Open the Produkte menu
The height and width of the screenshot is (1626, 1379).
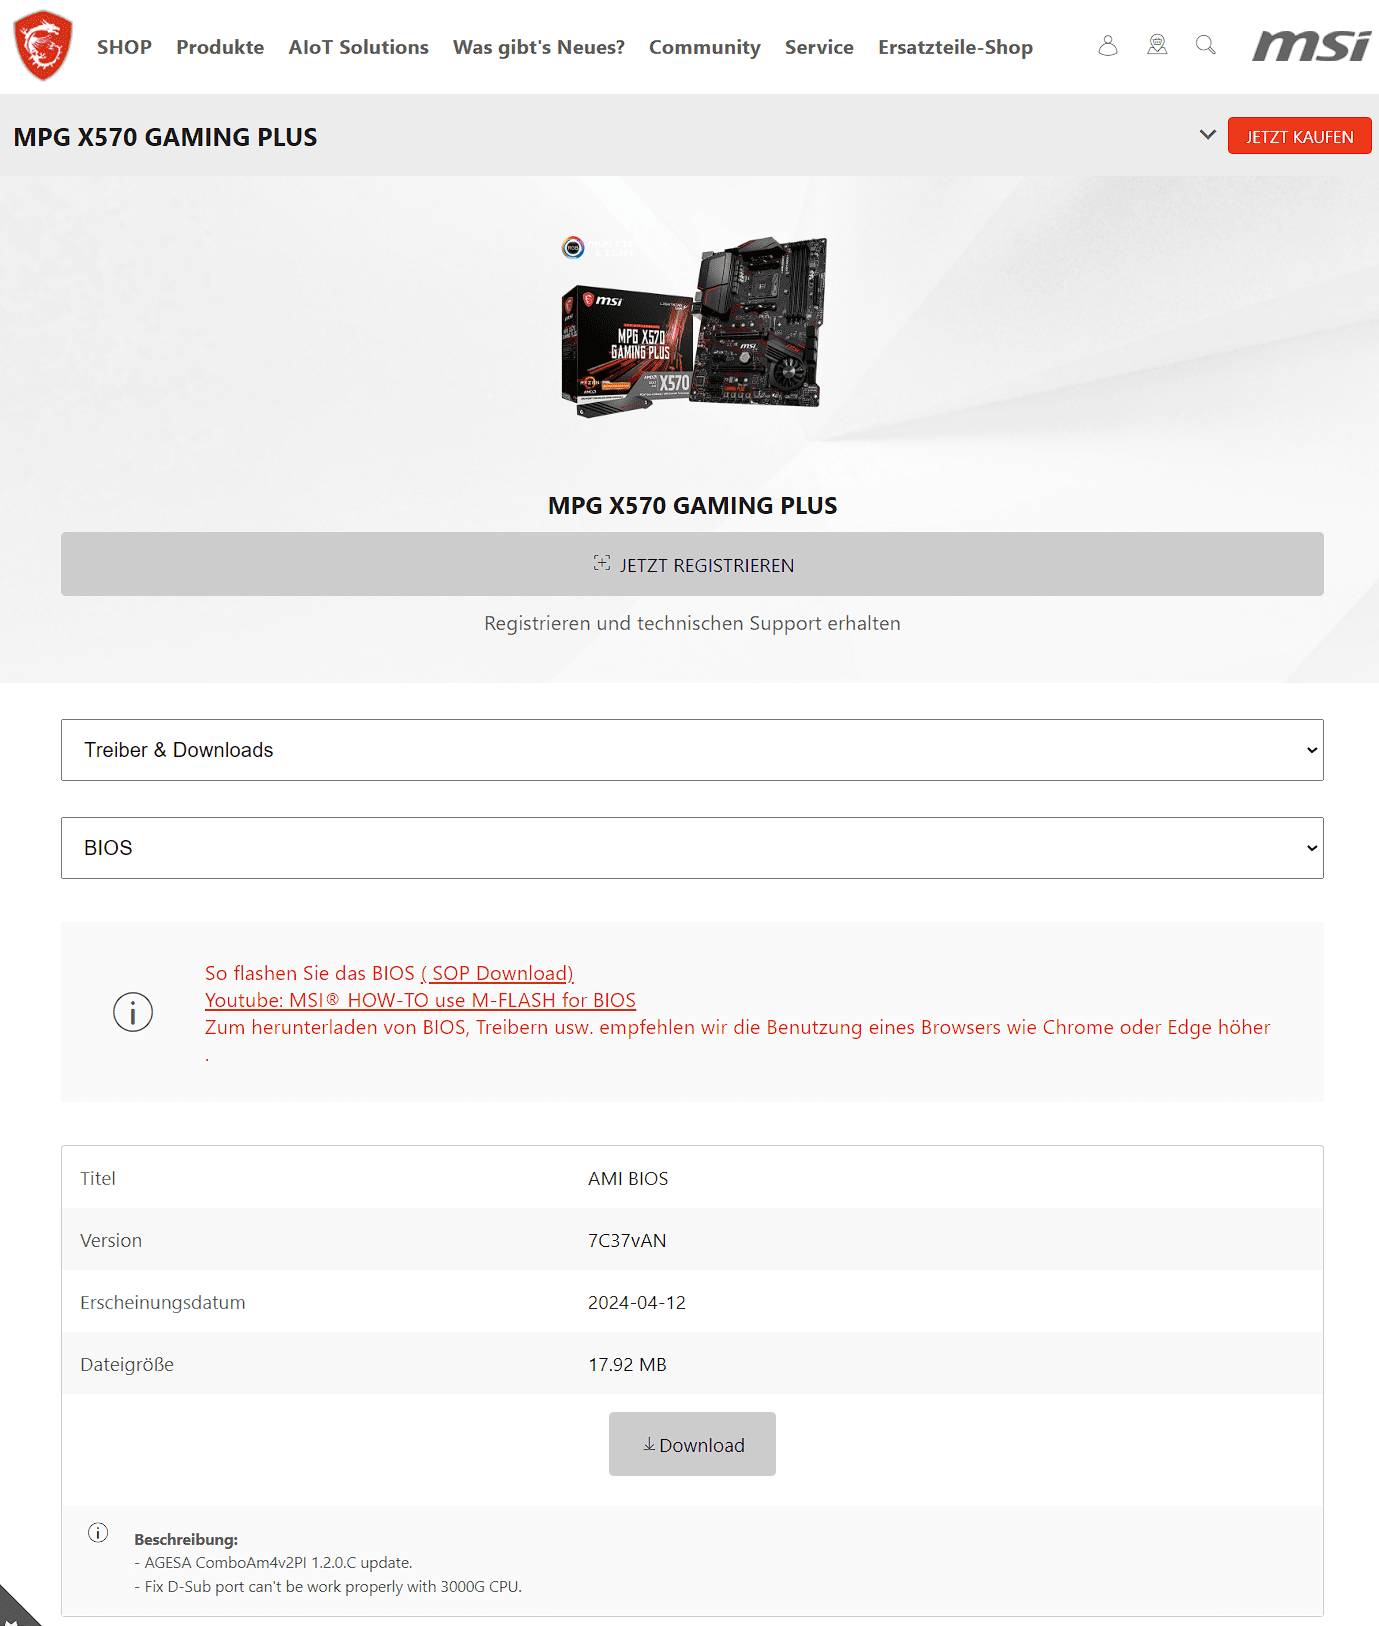220,47
